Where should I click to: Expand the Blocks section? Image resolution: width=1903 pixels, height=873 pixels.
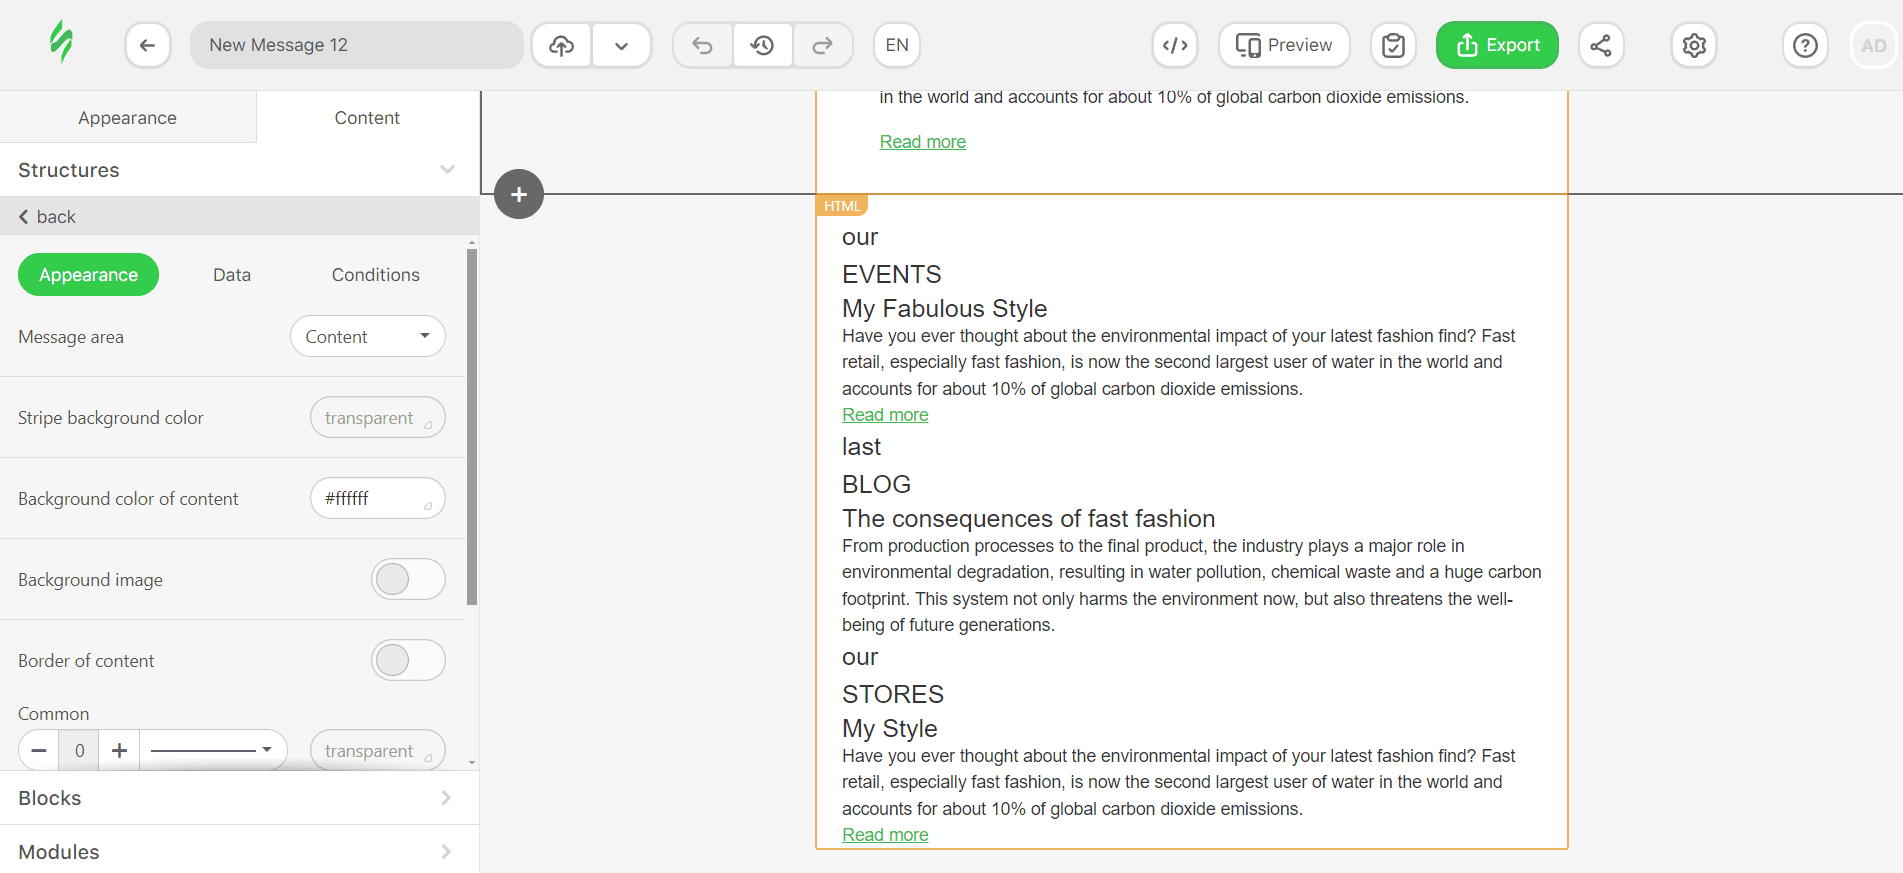(x=239, y=798)
